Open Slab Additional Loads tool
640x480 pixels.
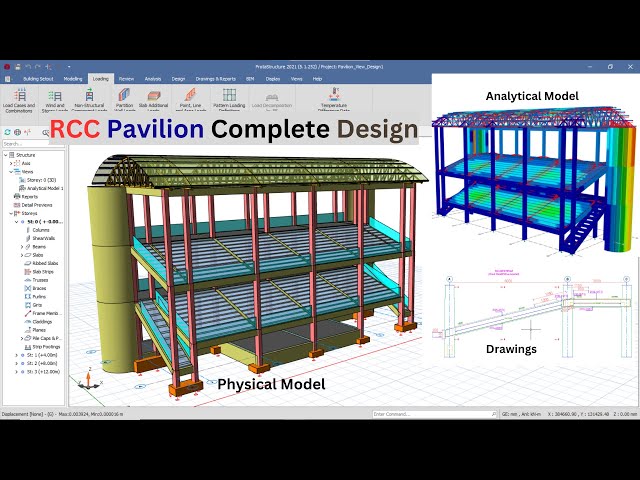pyautogui.click(x=153, y=100)
